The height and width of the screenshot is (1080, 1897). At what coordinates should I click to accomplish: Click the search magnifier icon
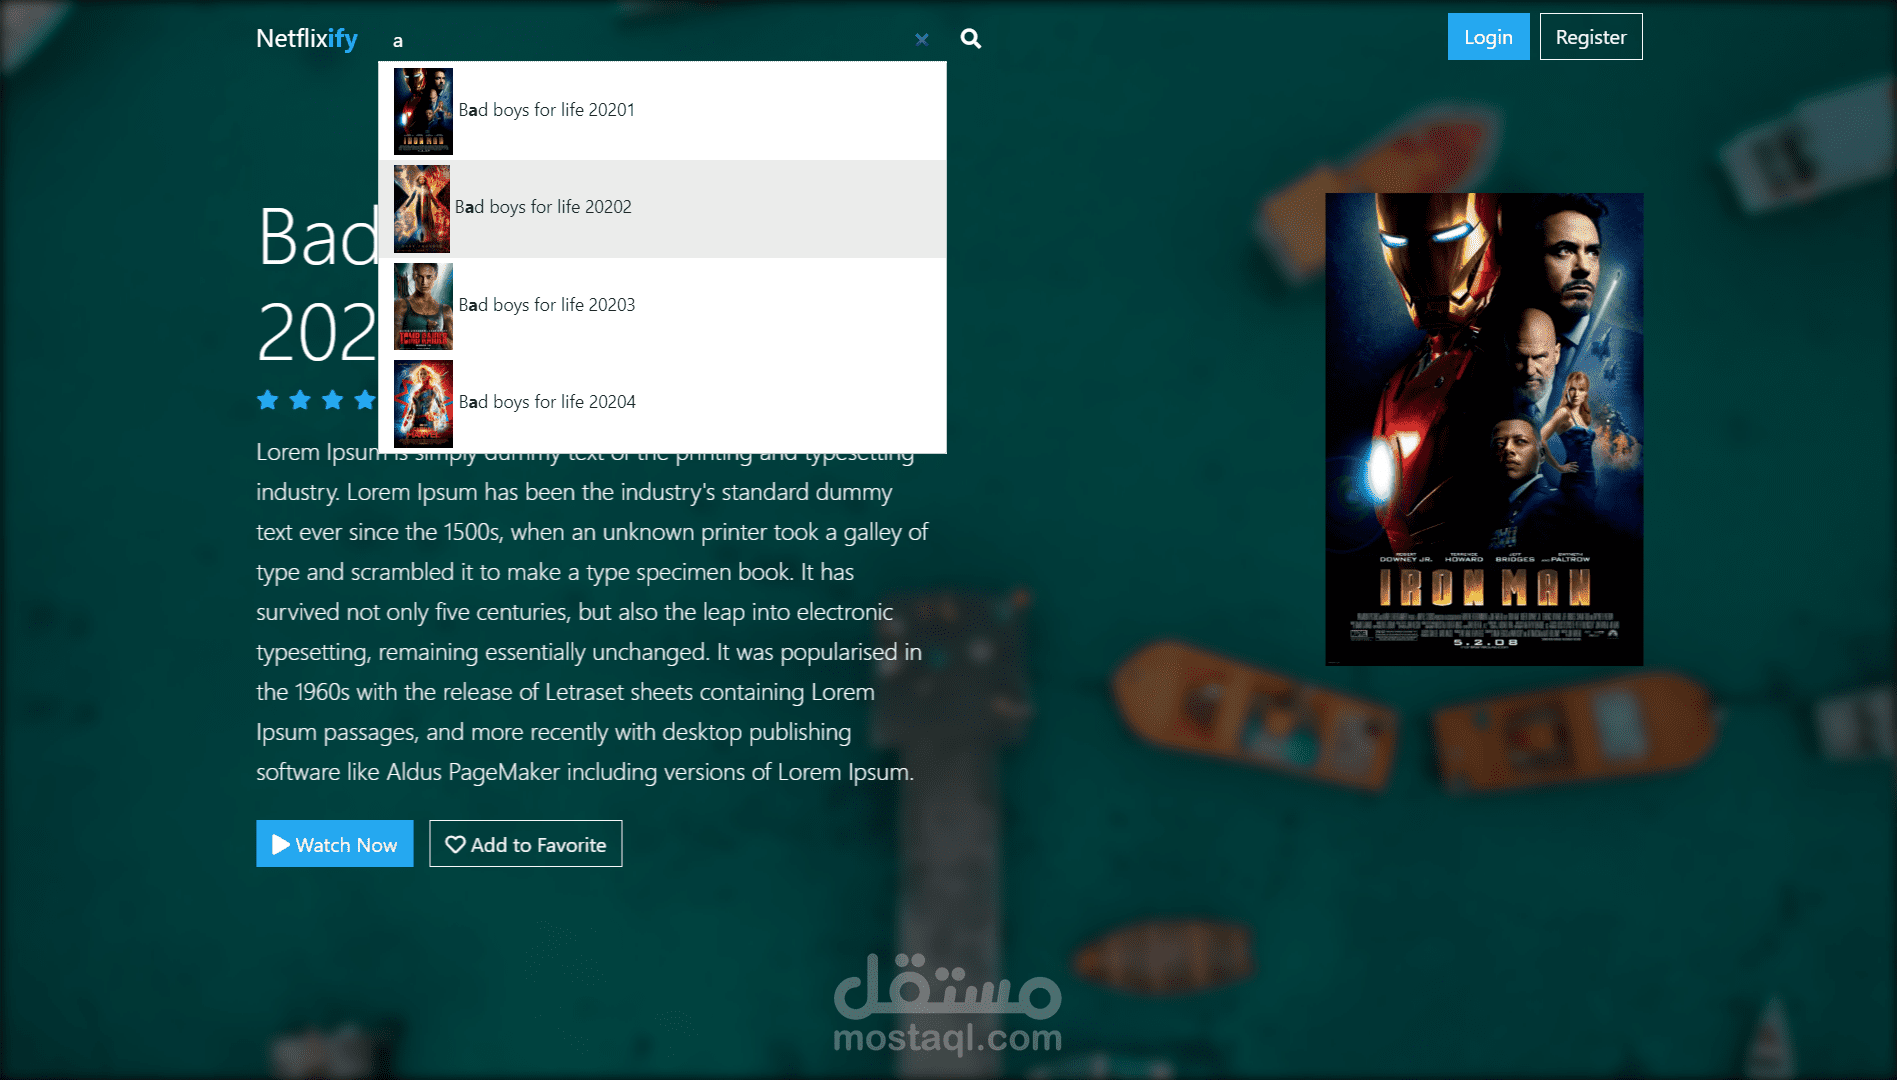(970, 39)
